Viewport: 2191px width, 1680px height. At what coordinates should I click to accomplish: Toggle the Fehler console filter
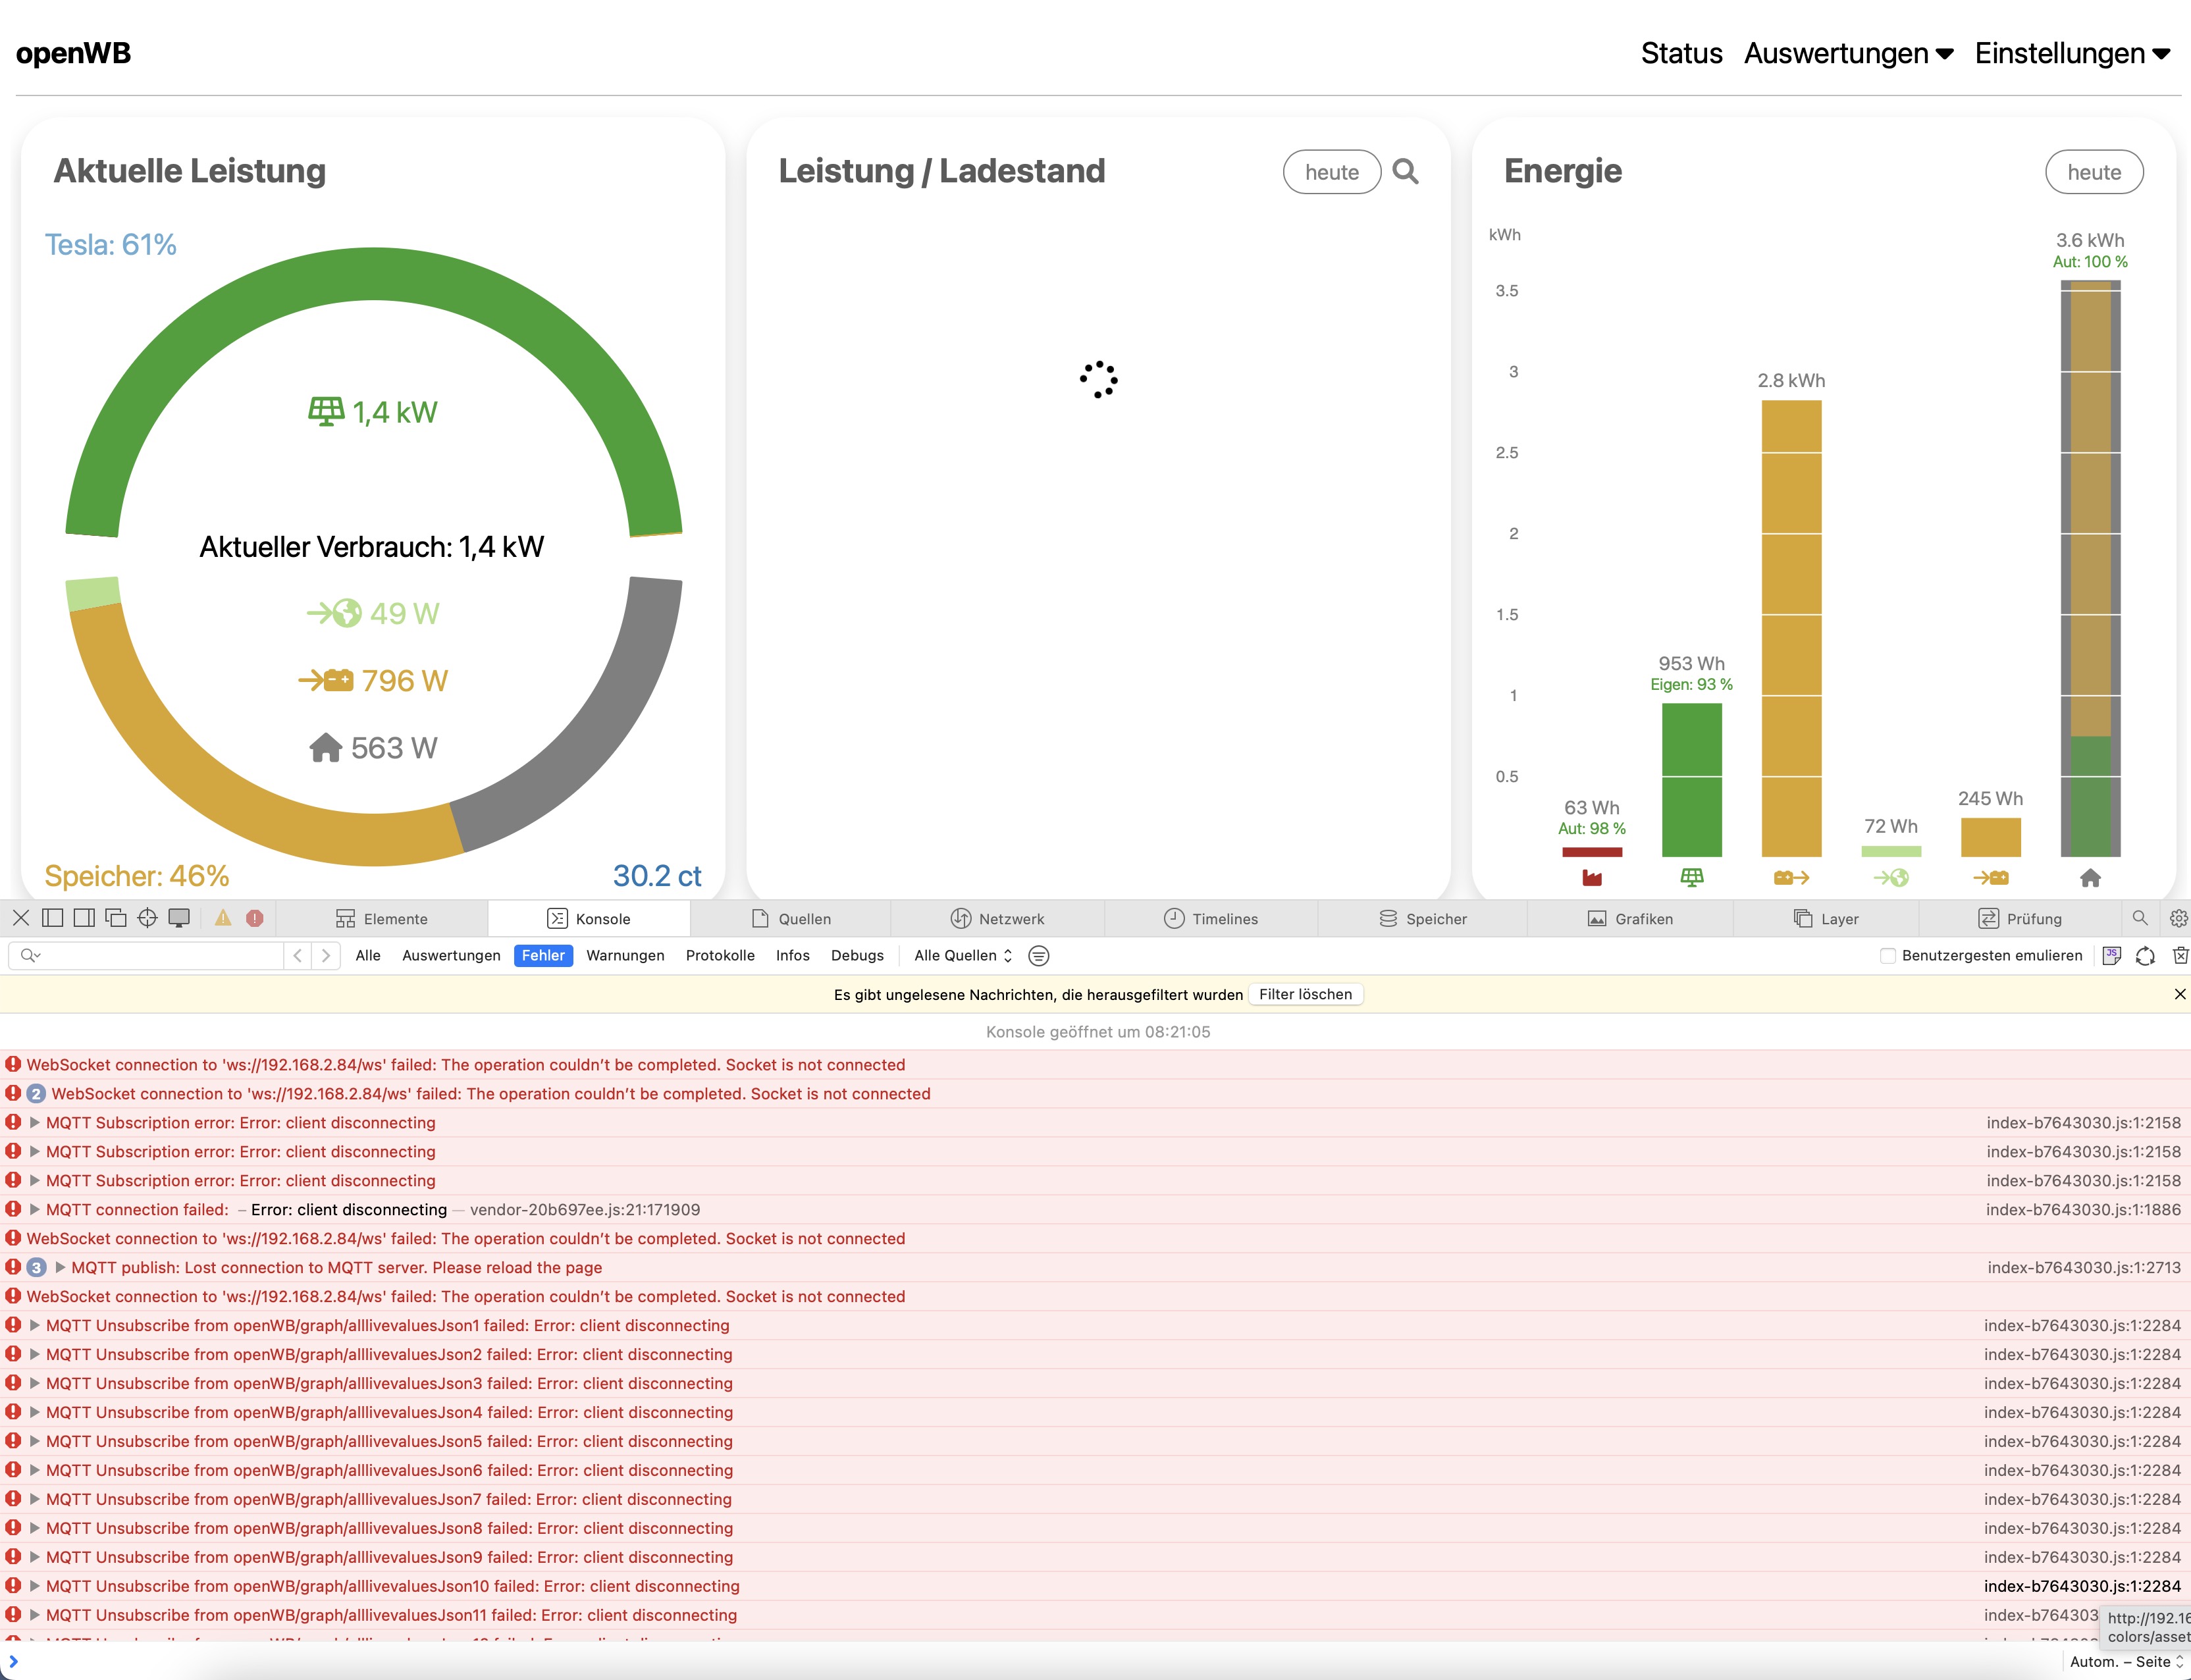[x=543, y=955]
